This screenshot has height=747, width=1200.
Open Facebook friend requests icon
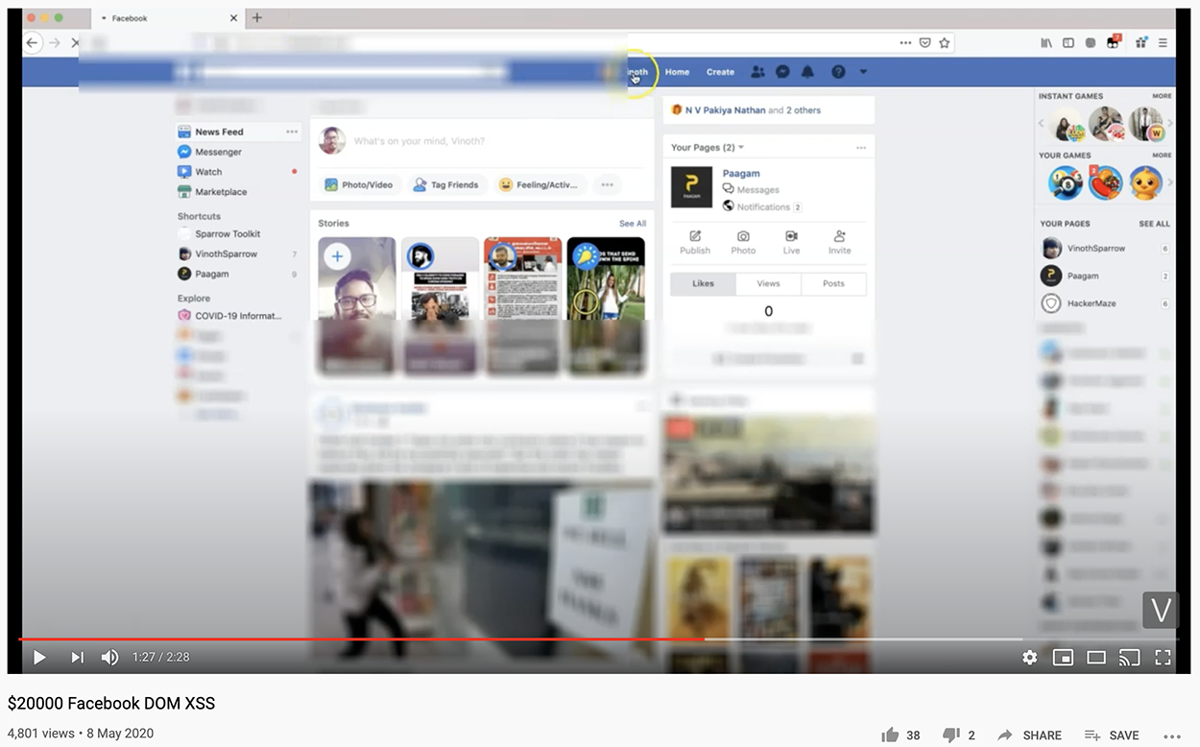click(758, 72)
